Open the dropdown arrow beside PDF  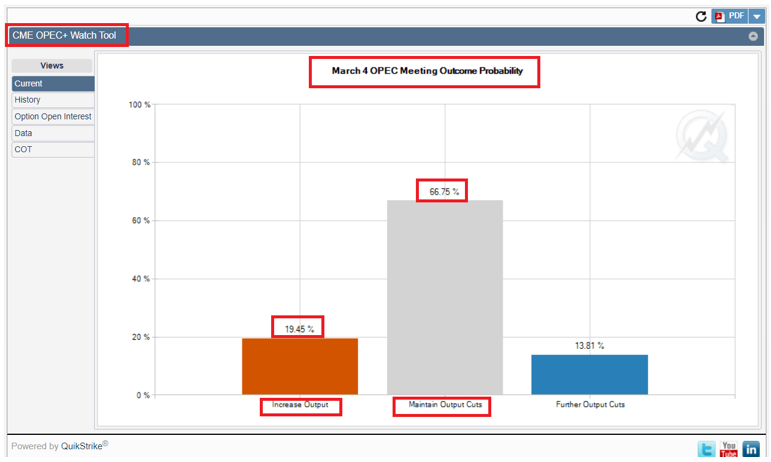click(757, 16)
